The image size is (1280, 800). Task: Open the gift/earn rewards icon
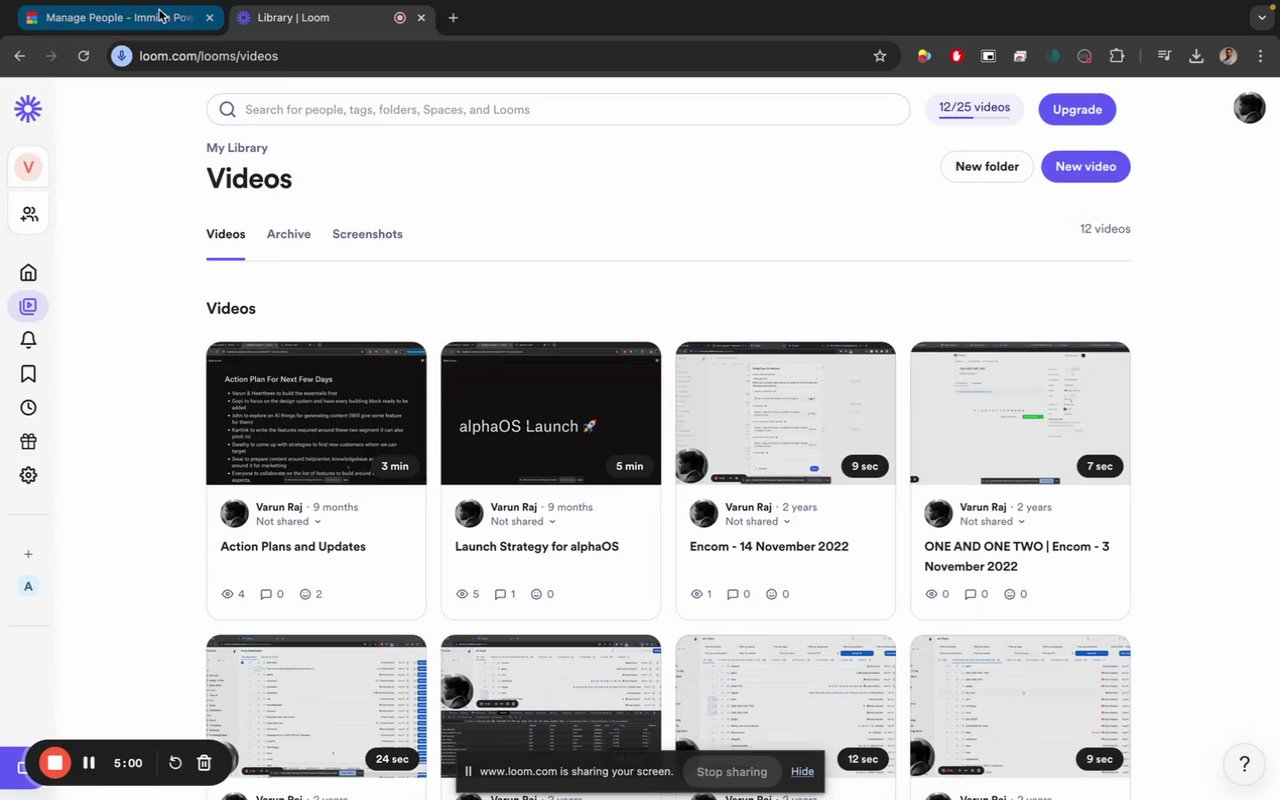point(28,442)
